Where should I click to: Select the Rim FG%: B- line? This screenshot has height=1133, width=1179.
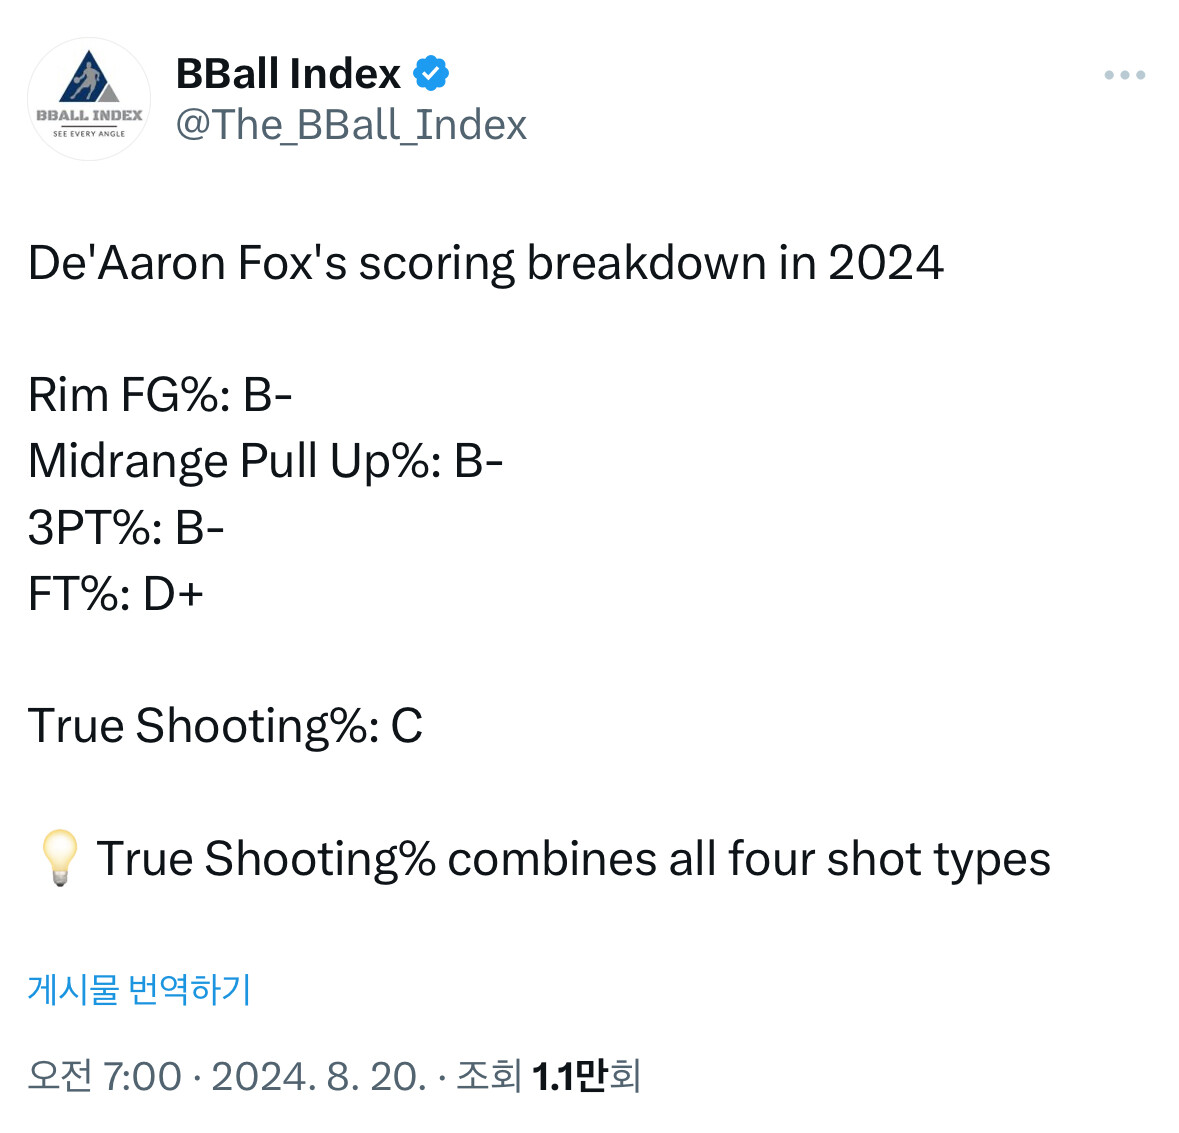coord(160,395)
